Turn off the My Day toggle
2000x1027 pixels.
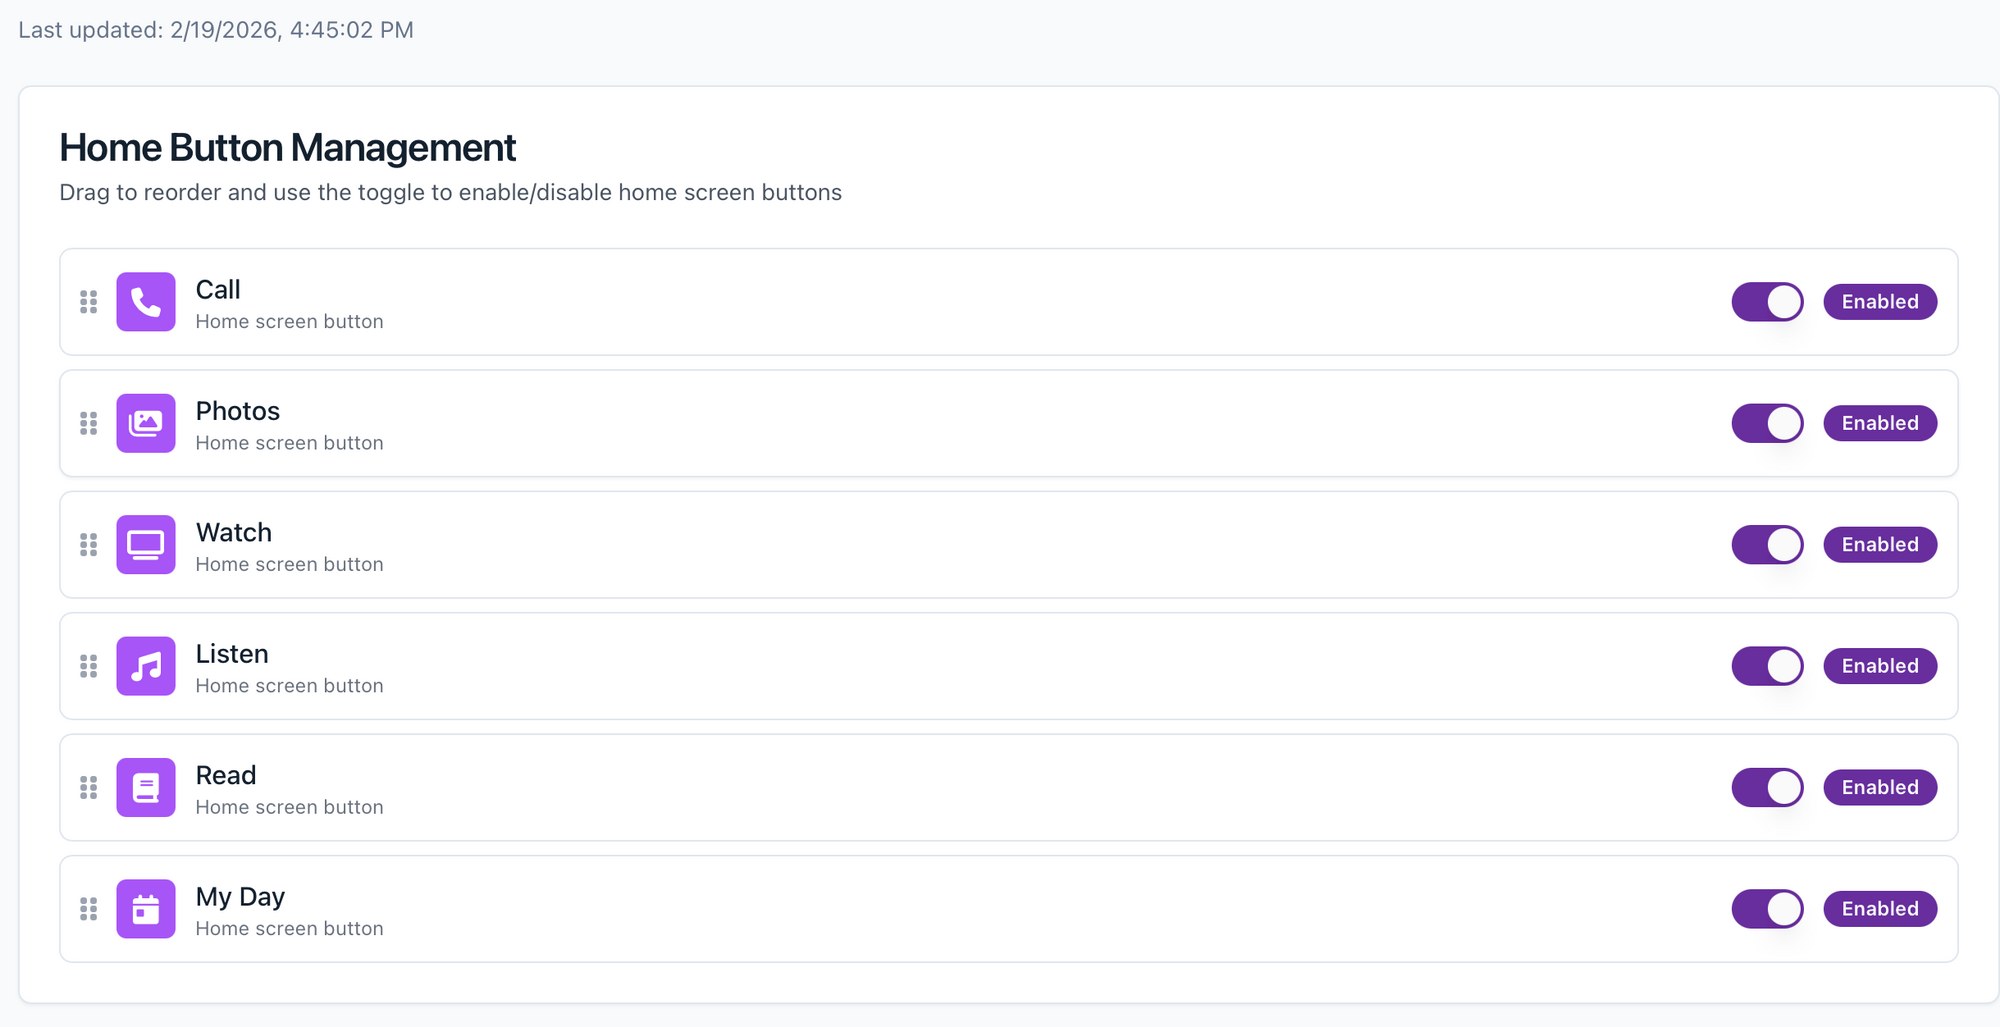1767,909
